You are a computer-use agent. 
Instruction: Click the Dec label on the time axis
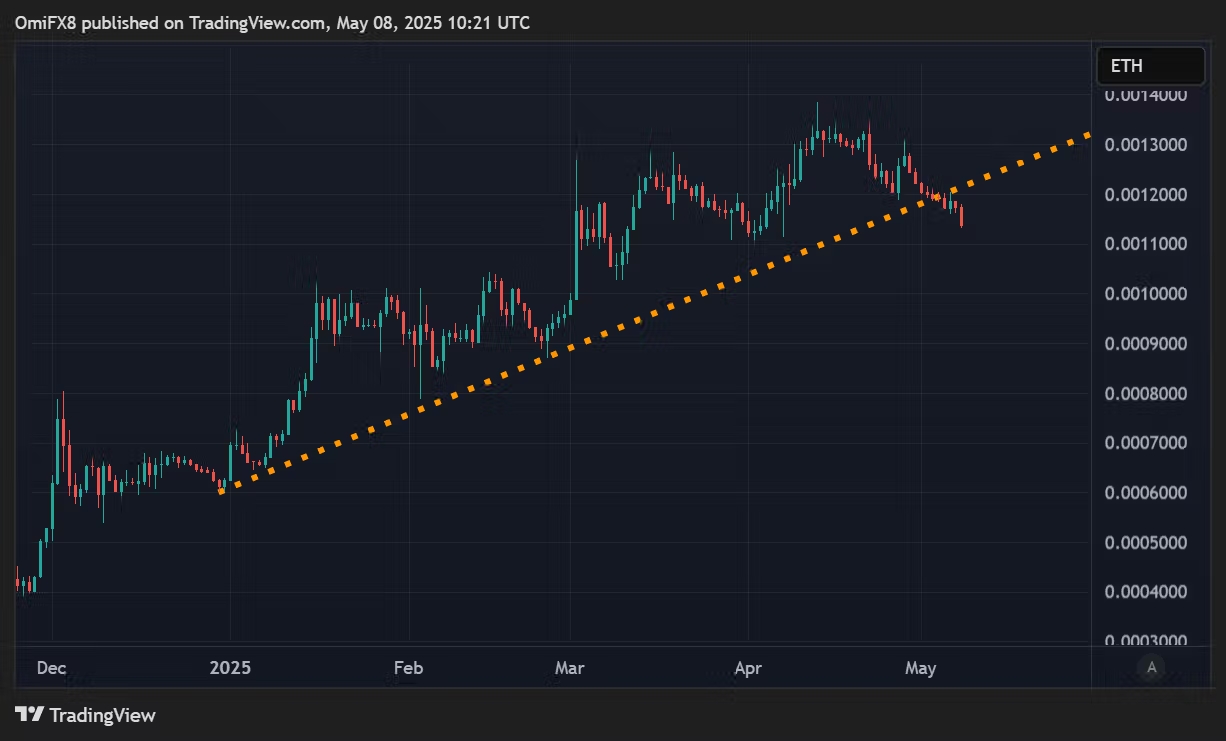pyautogui.click(x=51, y=667)
